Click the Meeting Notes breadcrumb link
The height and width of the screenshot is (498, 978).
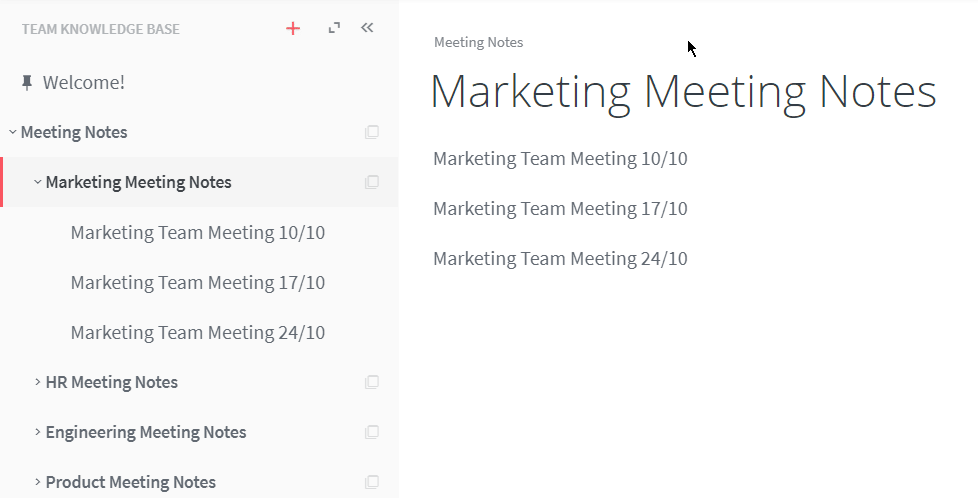(478, 42)
